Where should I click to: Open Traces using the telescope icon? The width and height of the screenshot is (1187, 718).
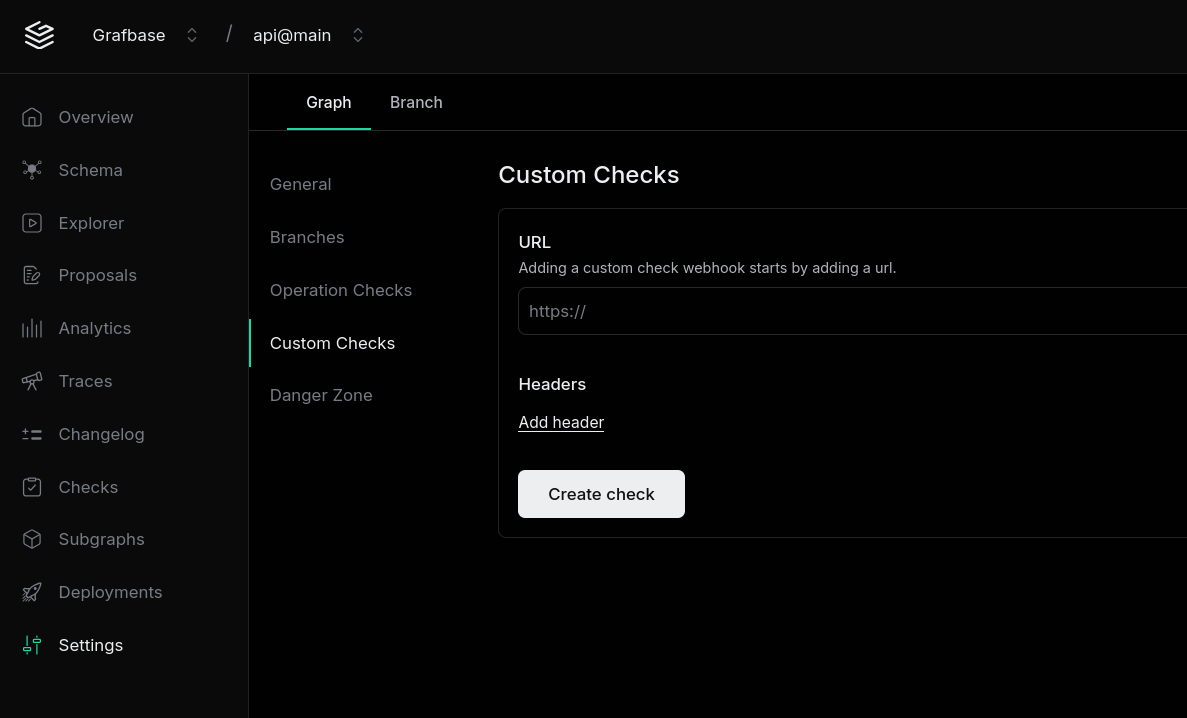point(32,381)
